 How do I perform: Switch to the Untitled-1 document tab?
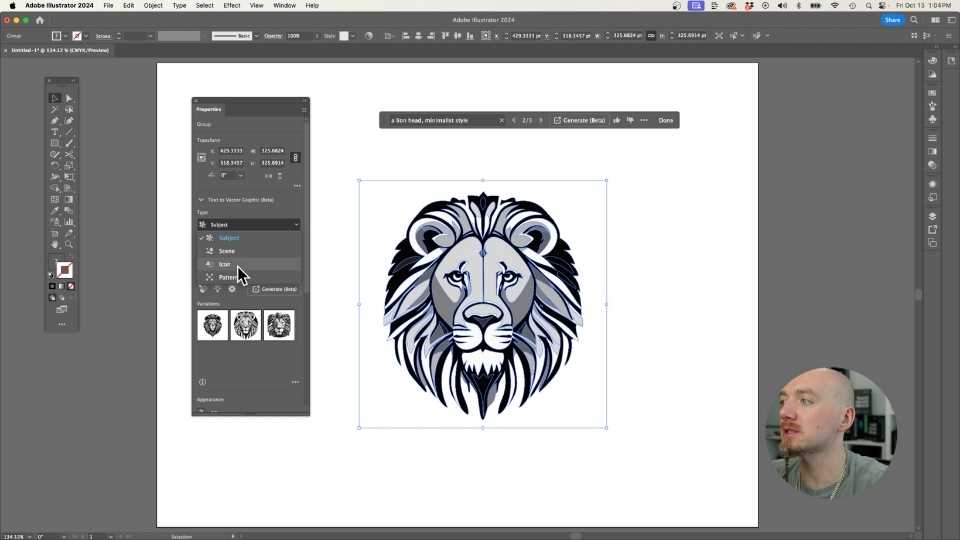(x=59, y=50)
